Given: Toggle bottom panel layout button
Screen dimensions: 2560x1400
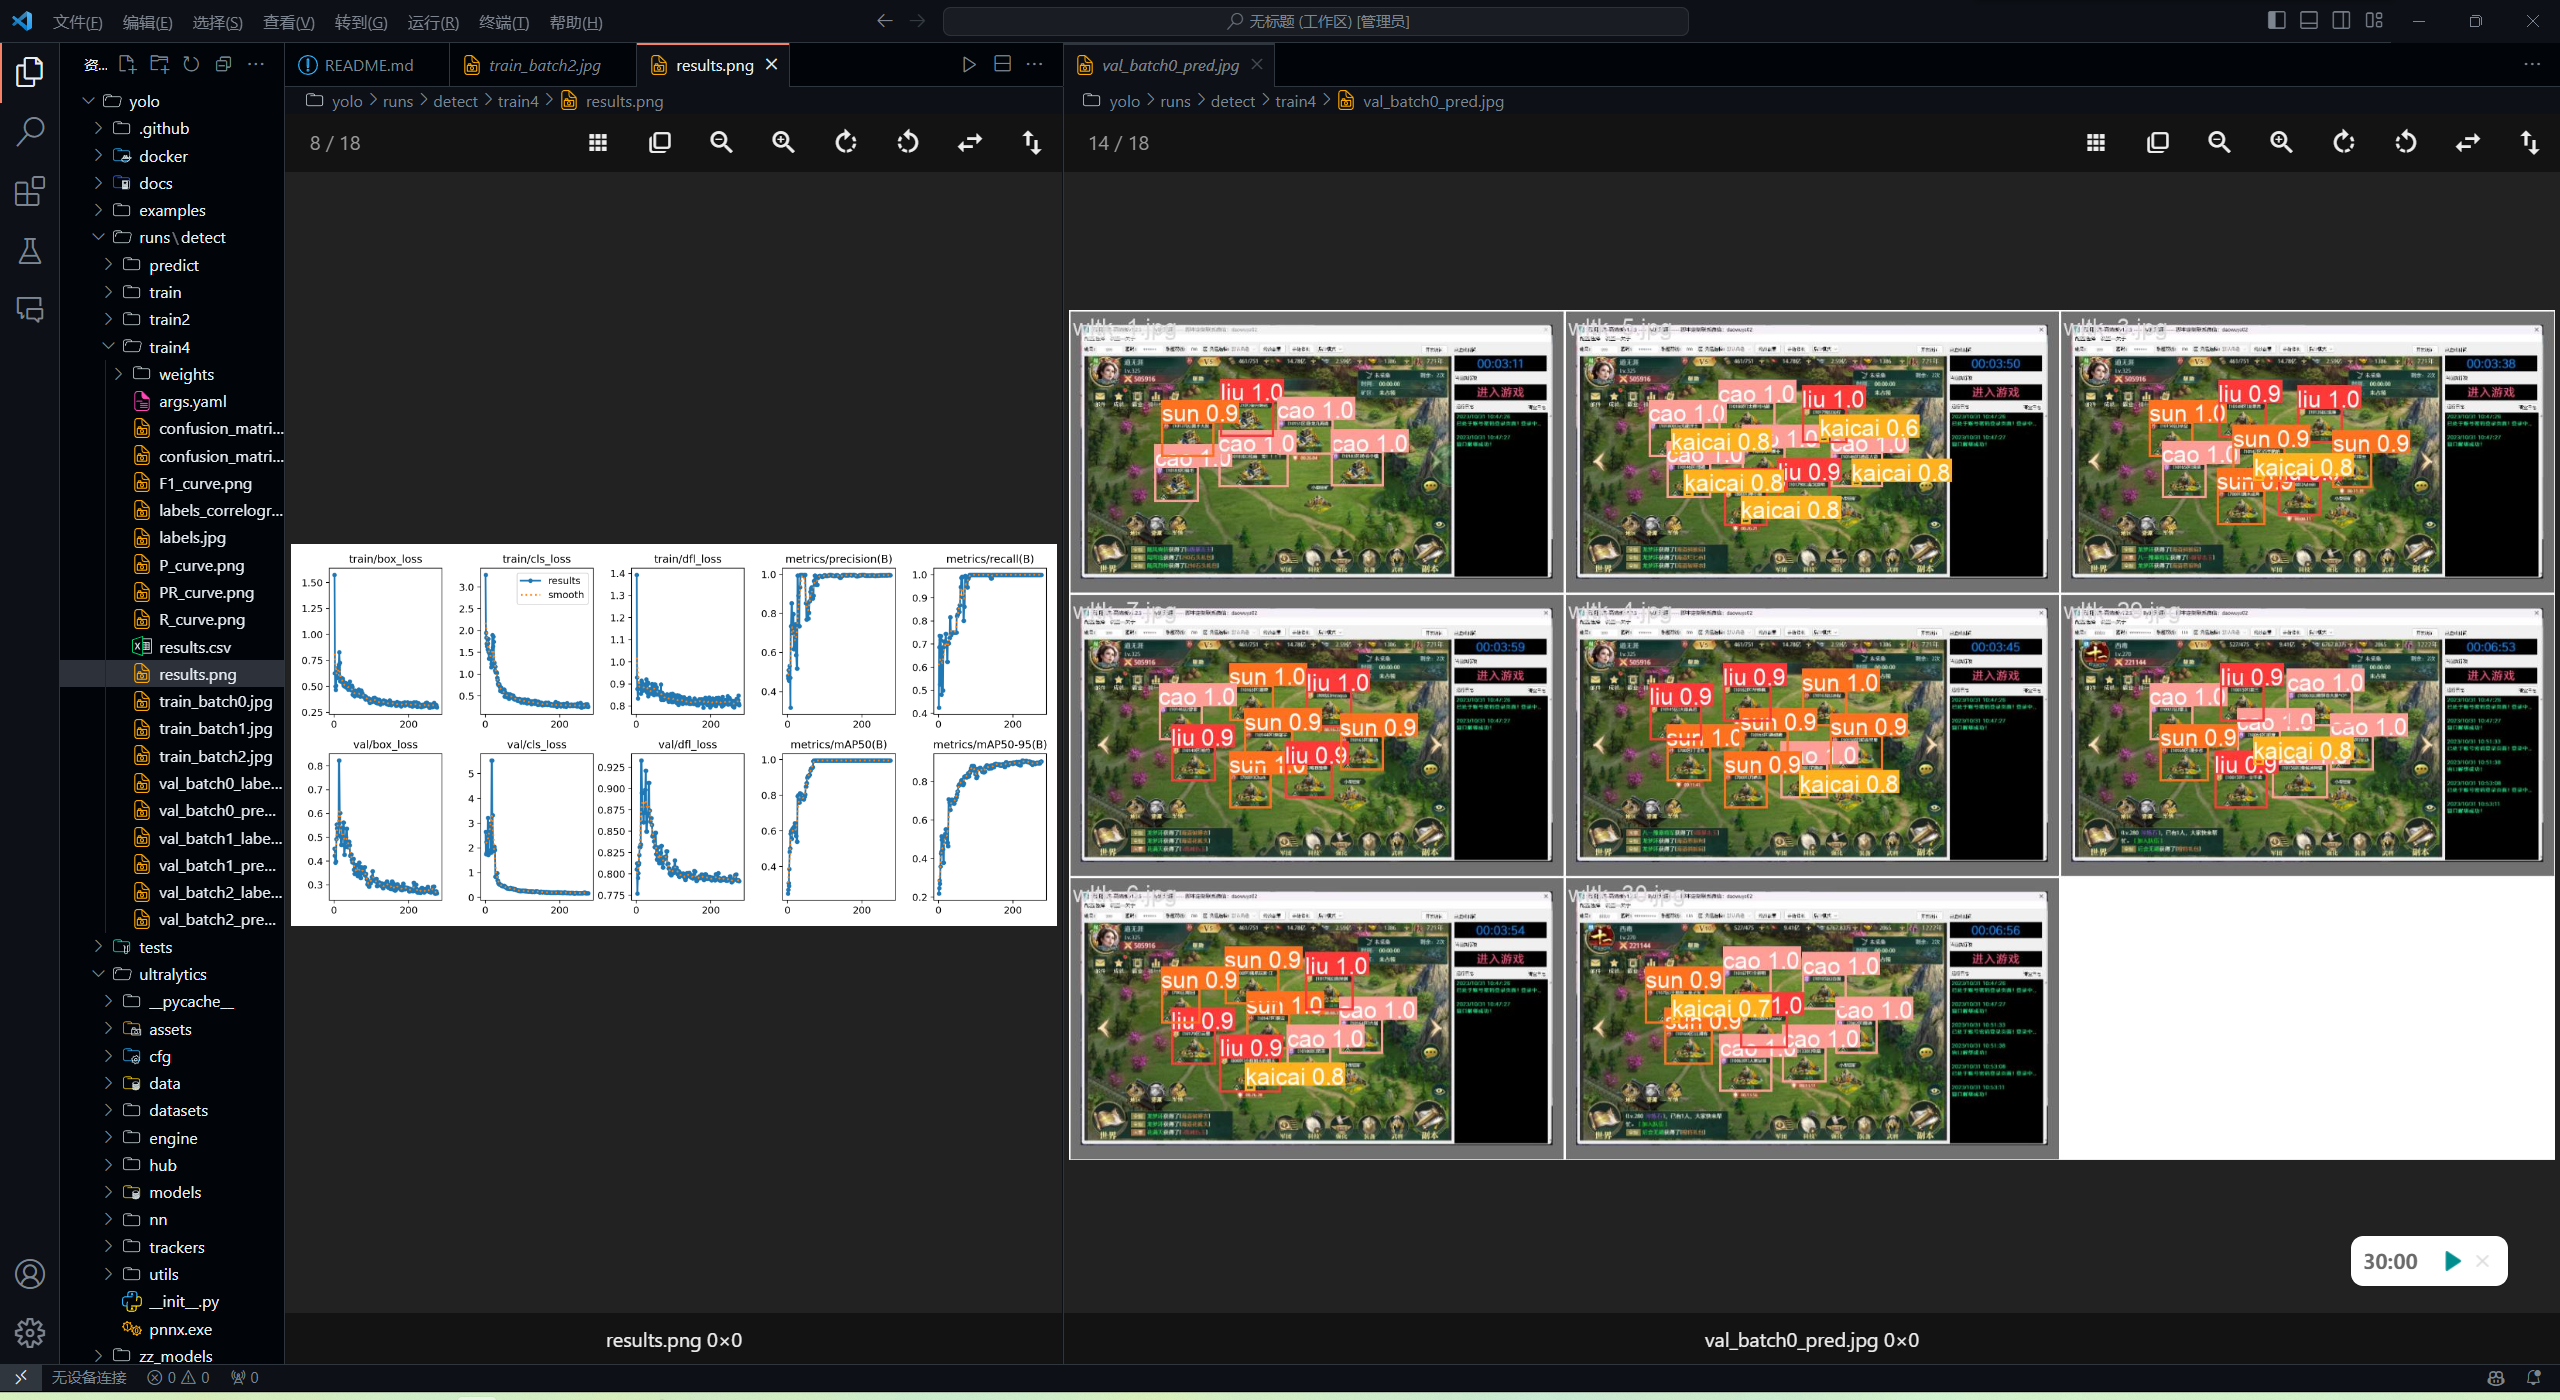Looking at the screenshot, I should [2309, 21].
